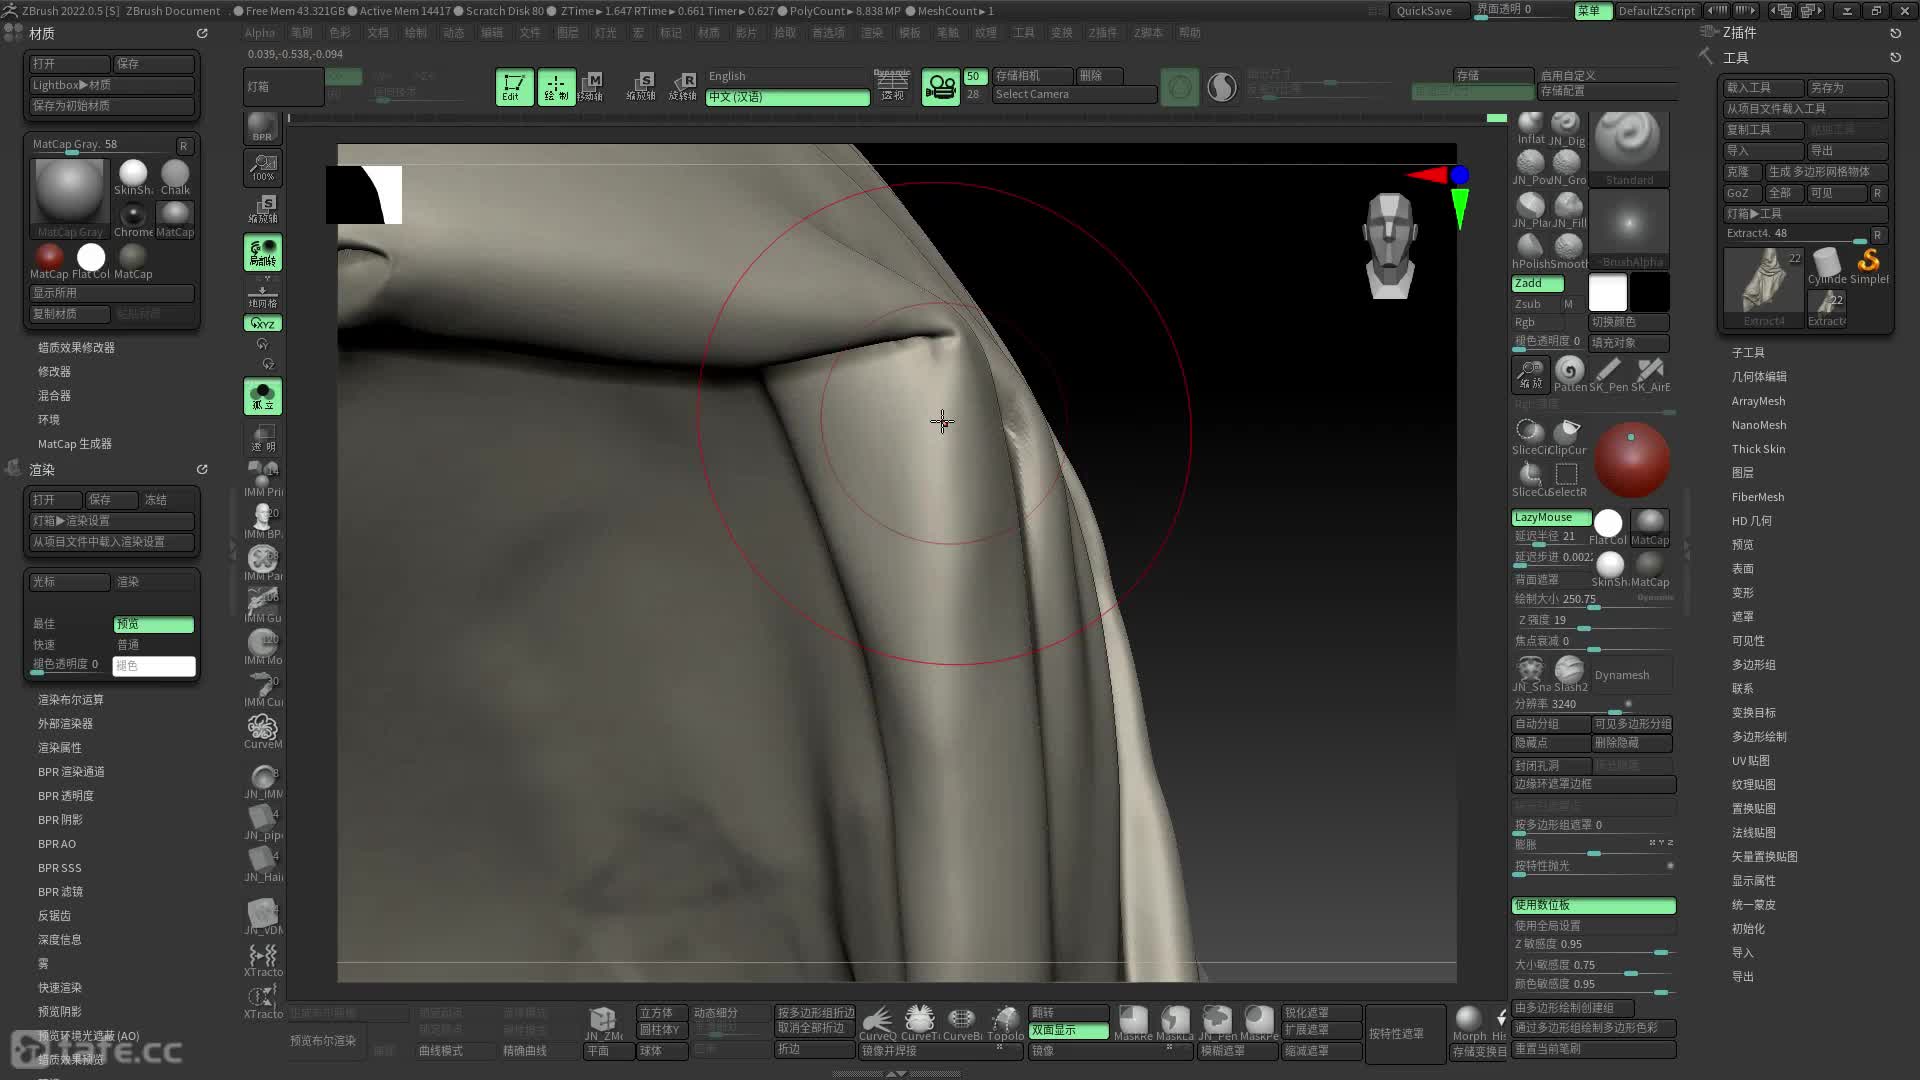Select the SliceCirc brush
The width and height of the screenshot is (1920, 1080).
click(x=1530, y=437)
